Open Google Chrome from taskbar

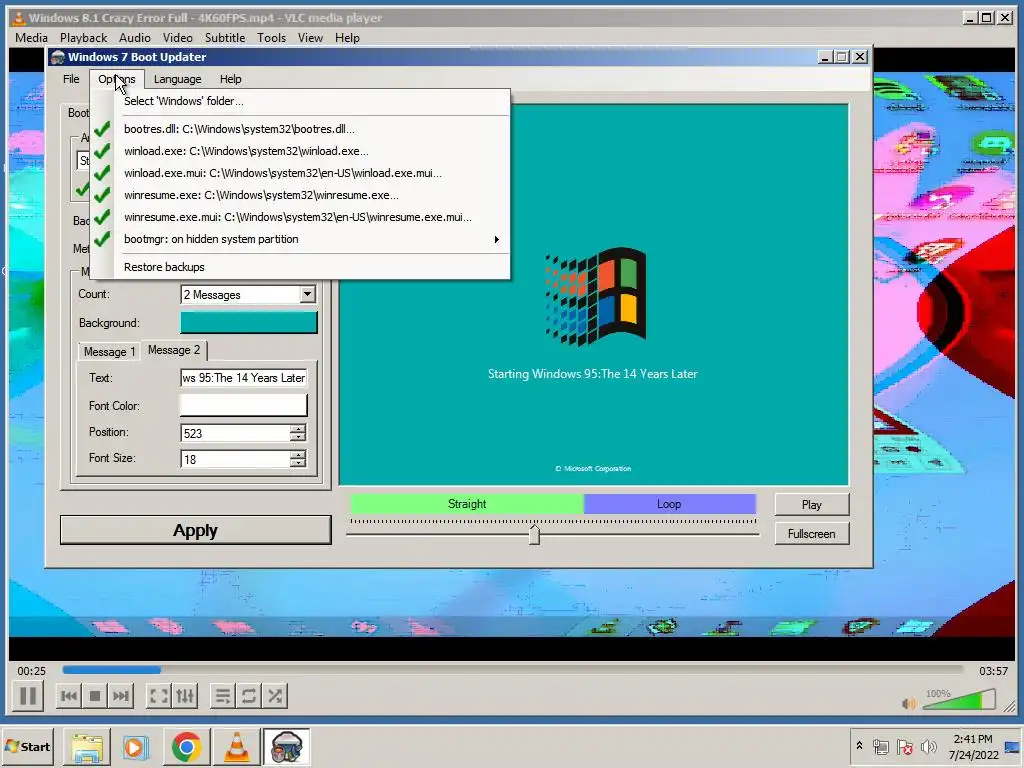point(186,746)
